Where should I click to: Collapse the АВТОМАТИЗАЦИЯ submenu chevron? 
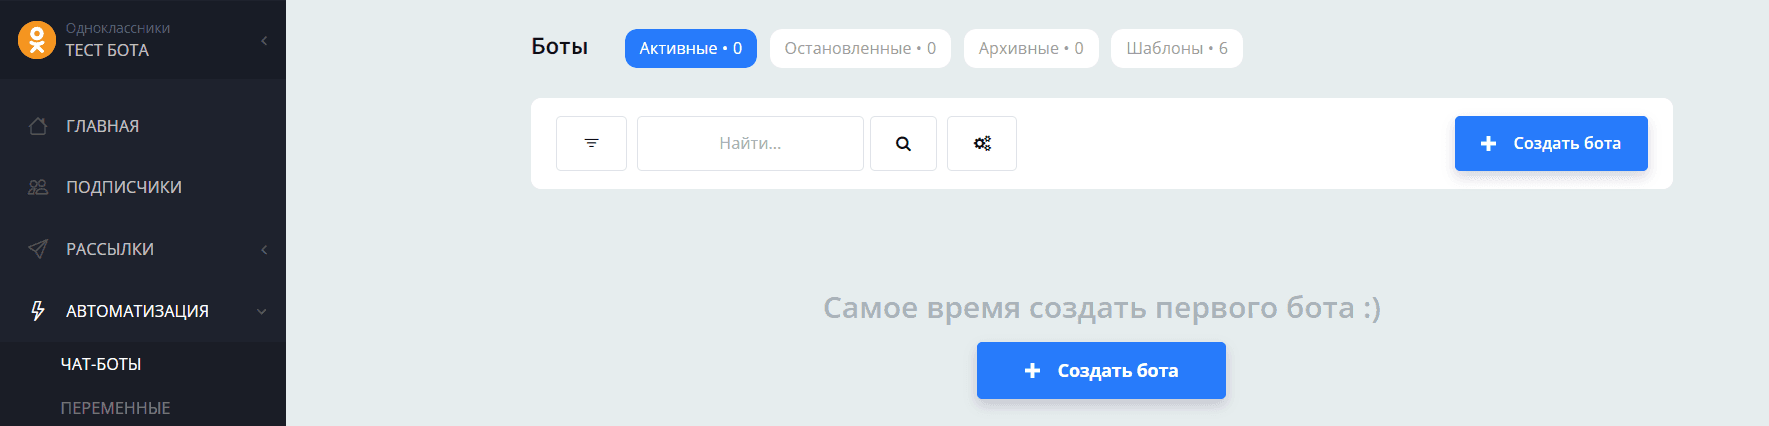pyautogui.click(x=262, y=311)
